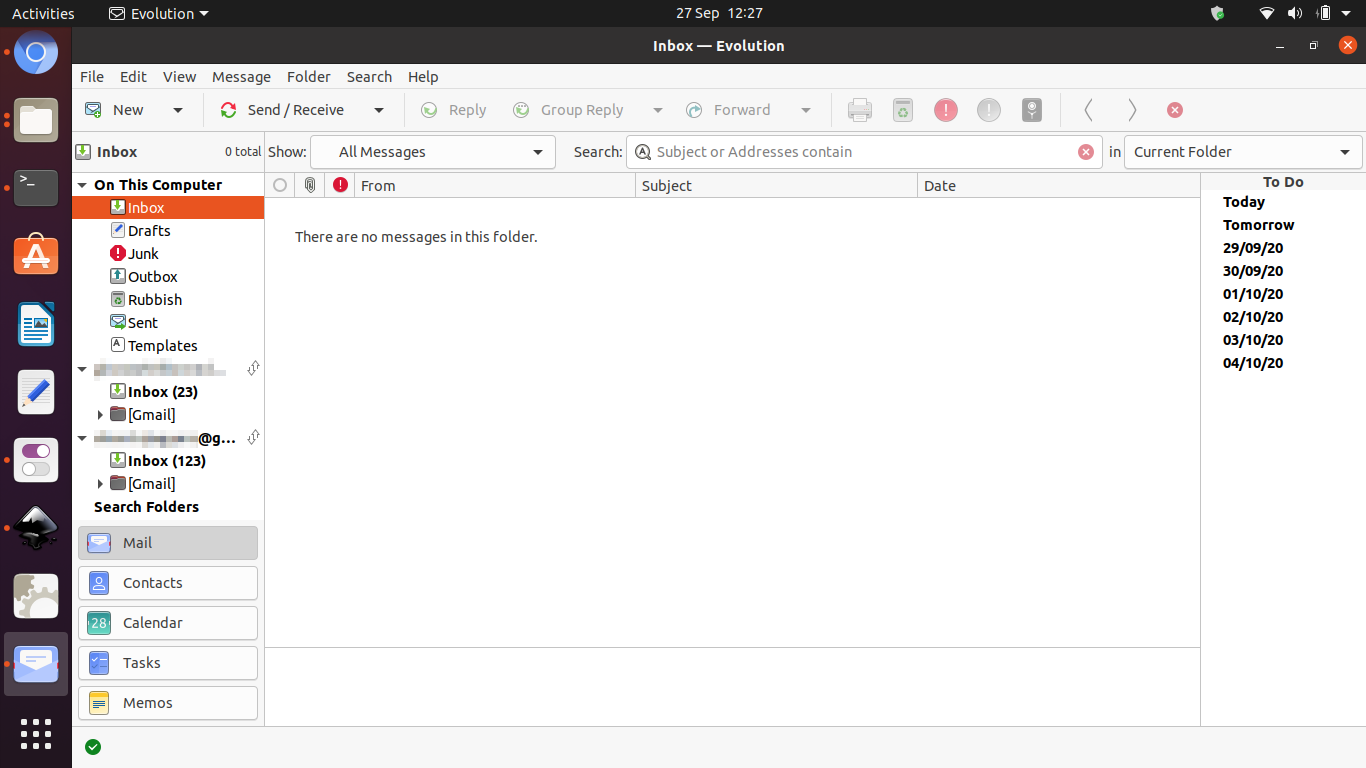Click the Forward toolbar button
Viewport: 1366px width, 768px height.
(x=728, y=110)
